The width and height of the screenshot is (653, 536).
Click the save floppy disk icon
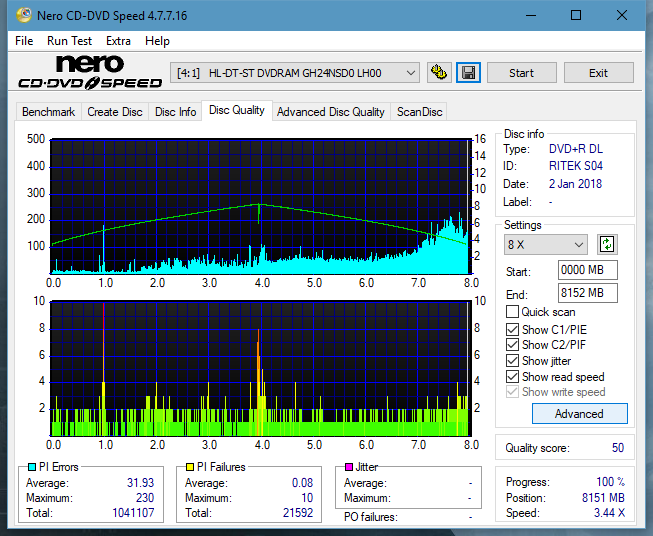[469, 73]
